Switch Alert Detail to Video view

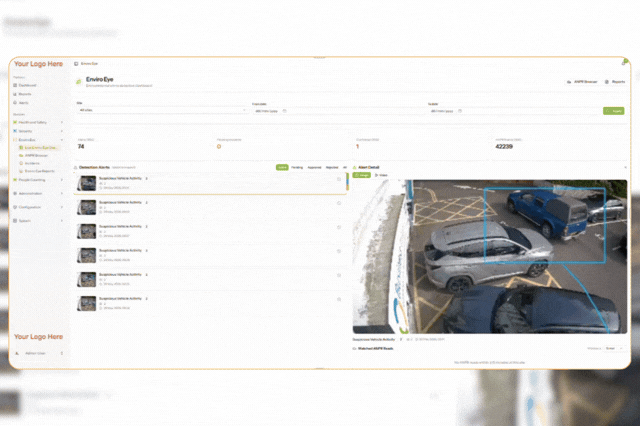point(381,175)
